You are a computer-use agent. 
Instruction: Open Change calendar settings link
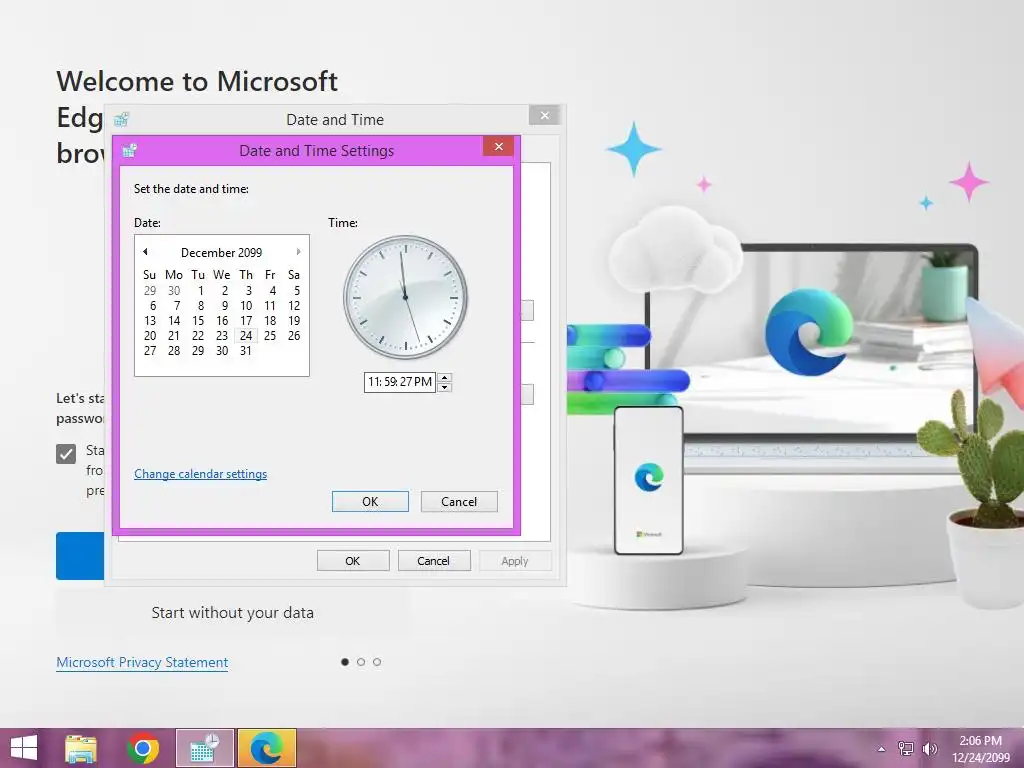[200, 473]
